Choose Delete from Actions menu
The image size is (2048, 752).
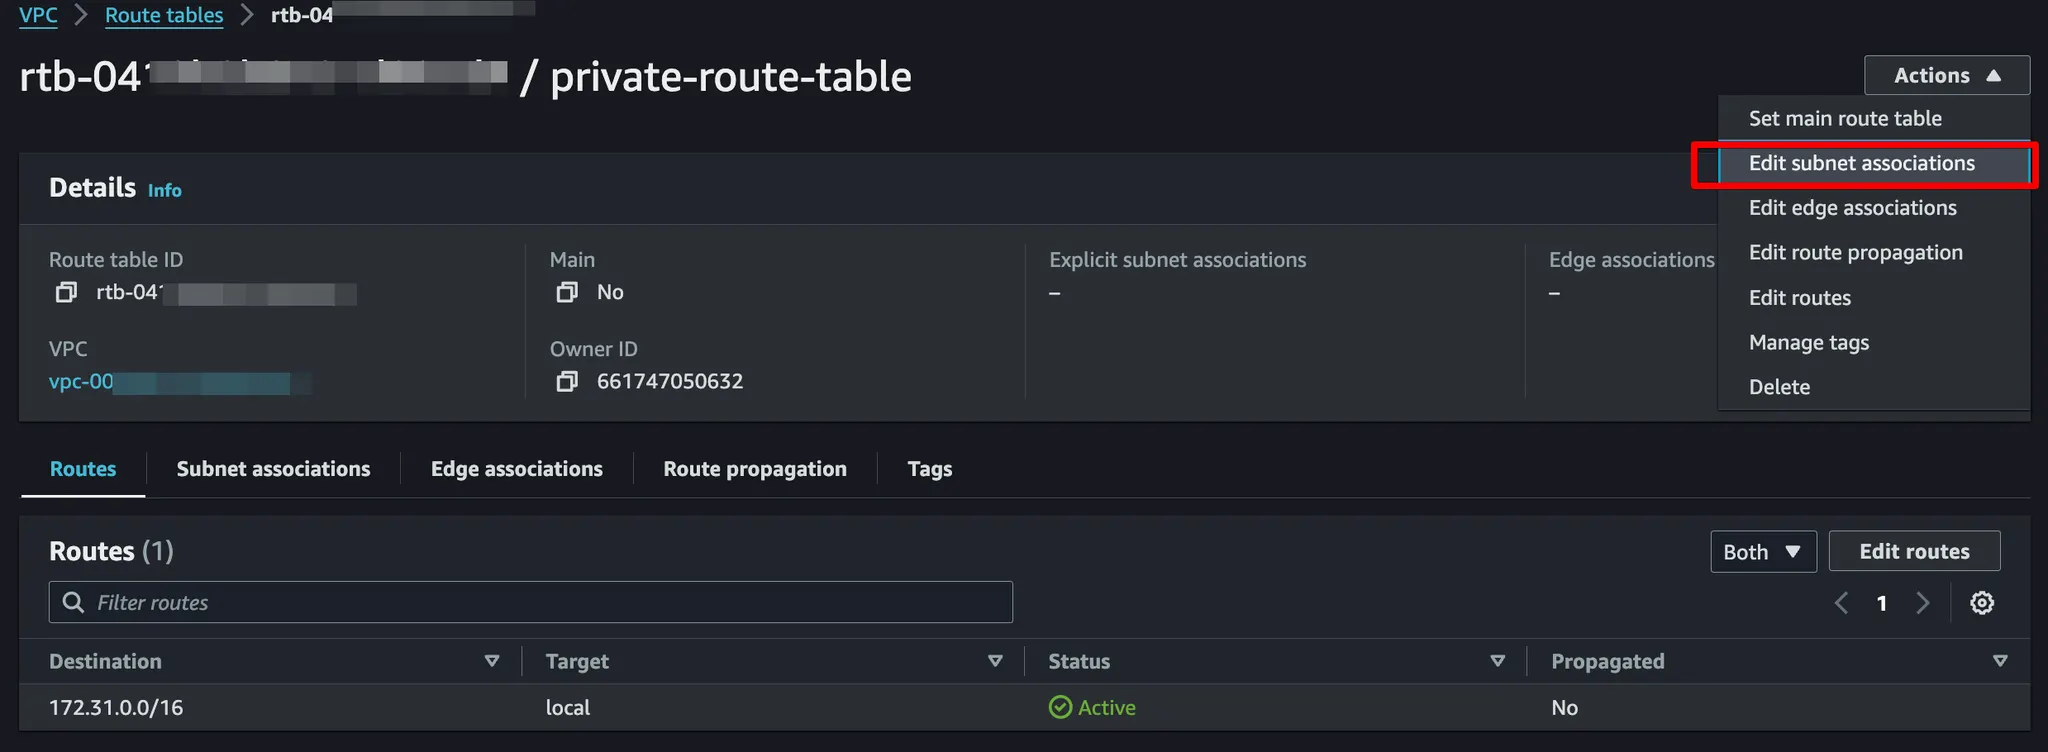[x=1779, y=387]
